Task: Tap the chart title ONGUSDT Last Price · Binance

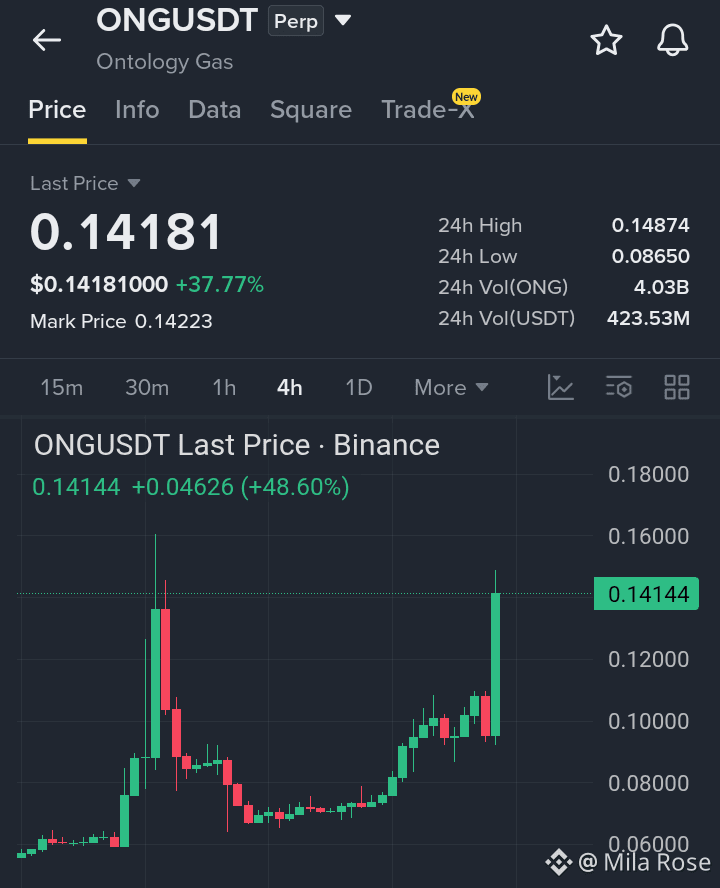Action: pyautogui.click(x=237, y=445)
